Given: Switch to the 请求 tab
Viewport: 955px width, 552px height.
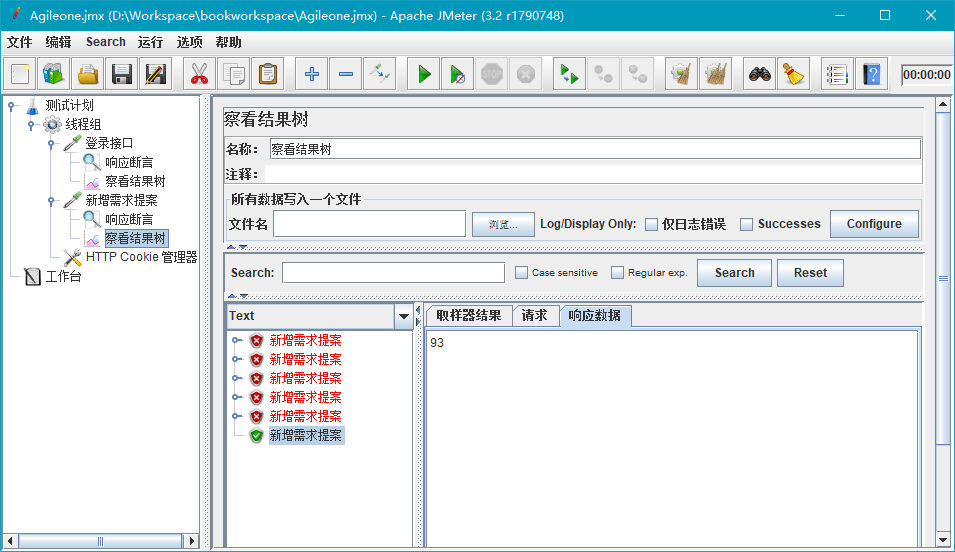Looking at the screenshot, I should coord(534,316).
